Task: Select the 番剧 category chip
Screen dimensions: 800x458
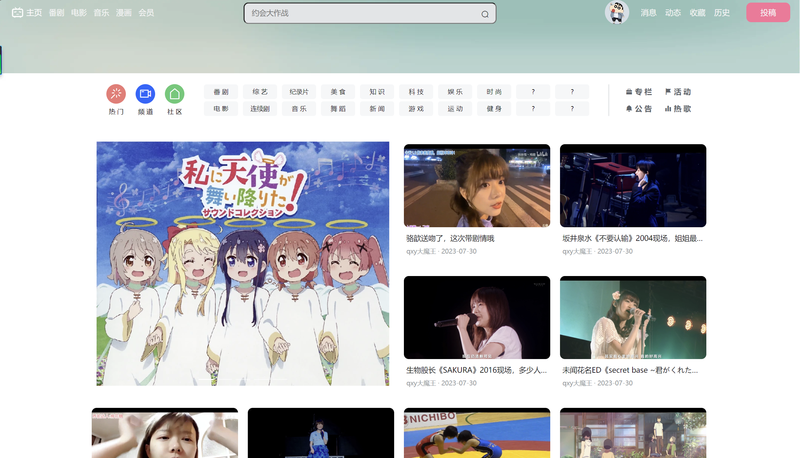Action: point(221,92)
